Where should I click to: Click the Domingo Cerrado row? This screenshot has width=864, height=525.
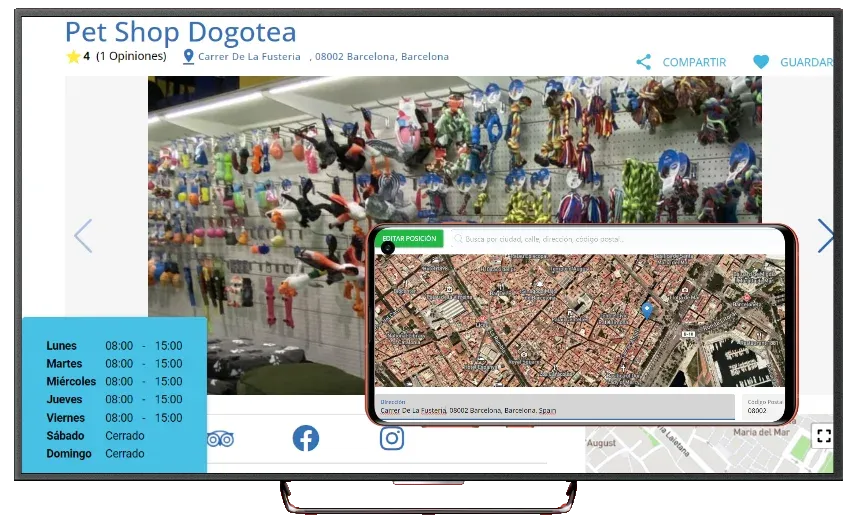coord(95,453)
